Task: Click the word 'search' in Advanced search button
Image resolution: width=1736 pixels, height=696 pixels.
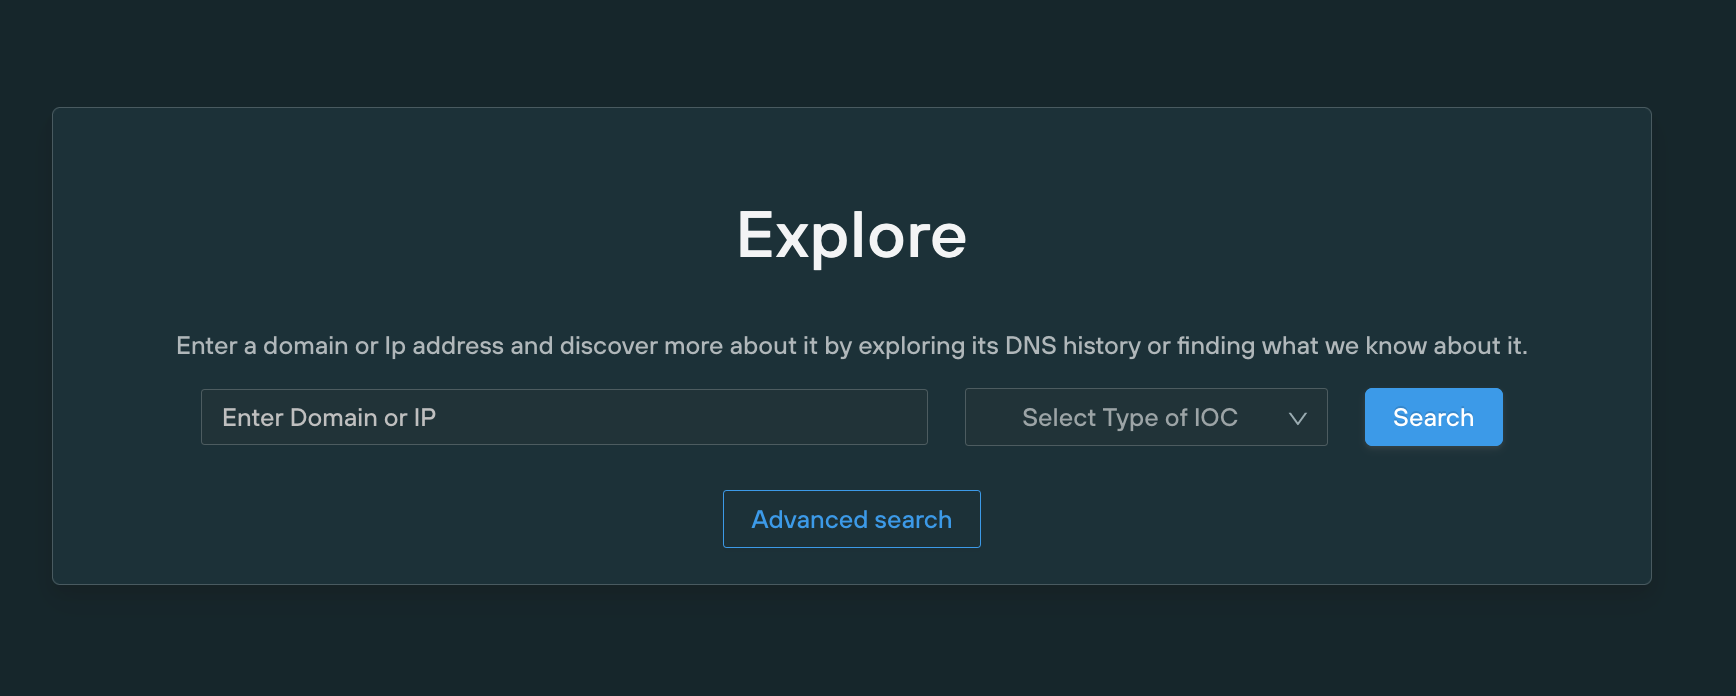Action: pyautogui.click(x=912, y=520)
